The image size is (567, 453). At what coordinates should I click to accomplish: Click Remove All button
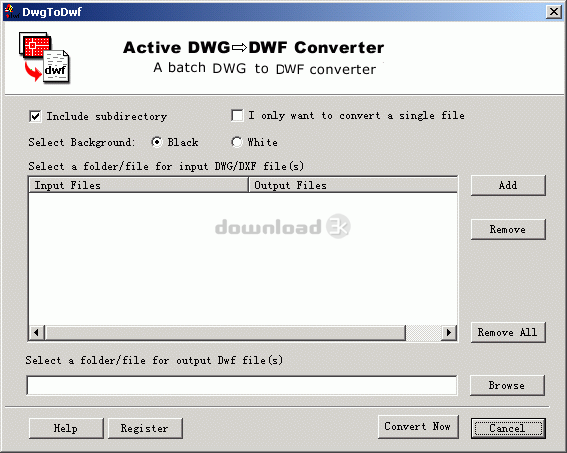point(508,332)
